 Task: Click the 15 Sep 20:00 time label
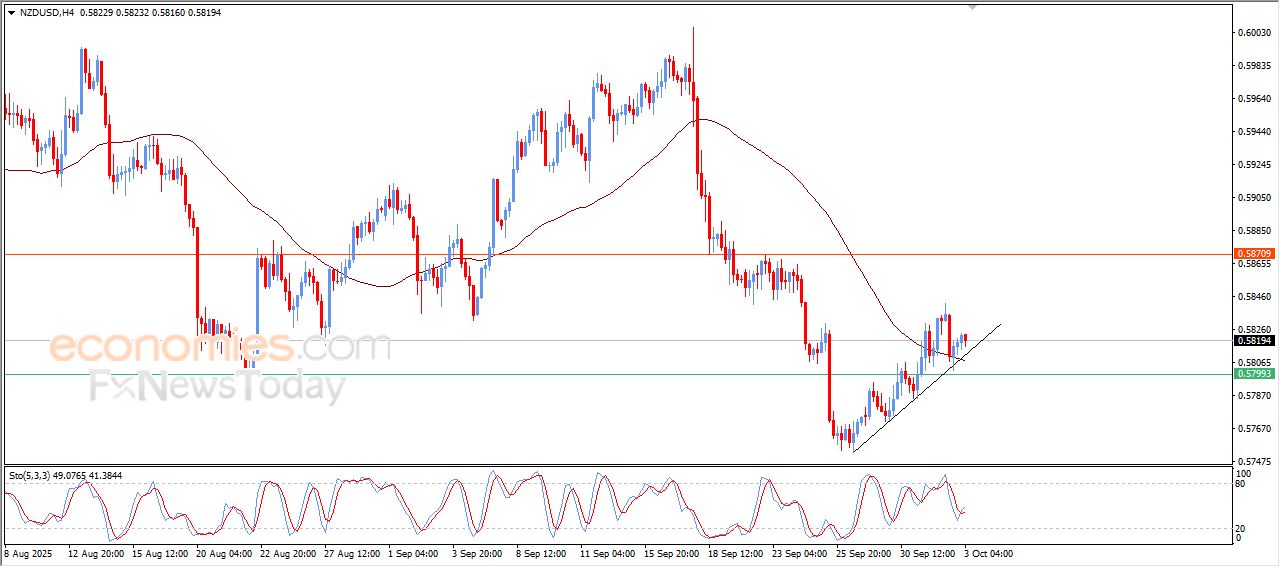tap(670, 552)
